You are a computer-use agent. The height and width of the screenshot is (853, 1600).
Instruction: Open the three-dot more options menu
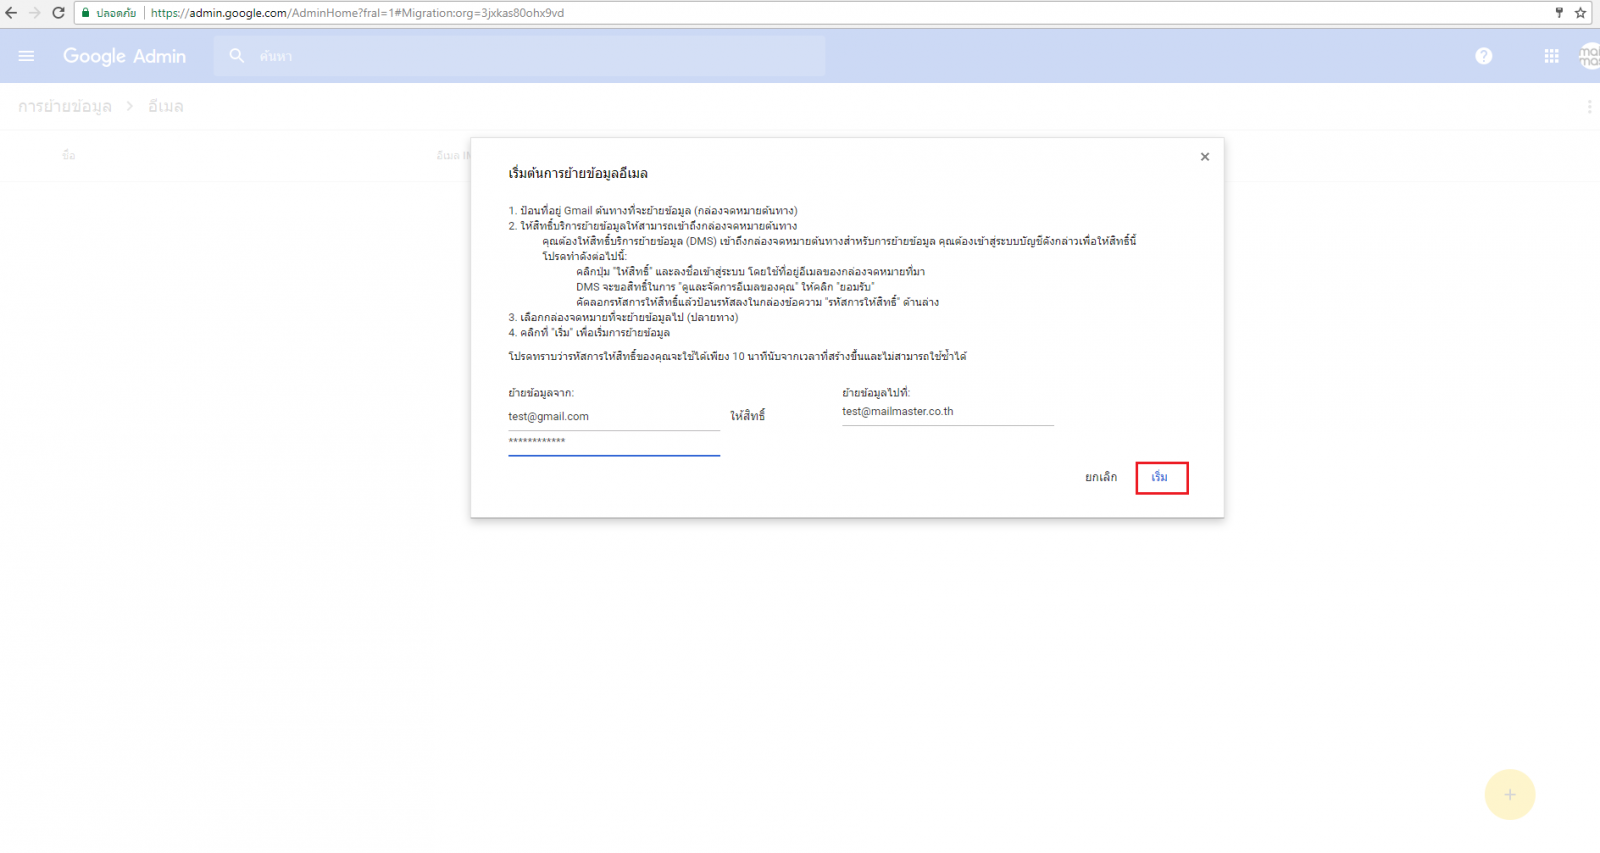[x=1589, y=106]
